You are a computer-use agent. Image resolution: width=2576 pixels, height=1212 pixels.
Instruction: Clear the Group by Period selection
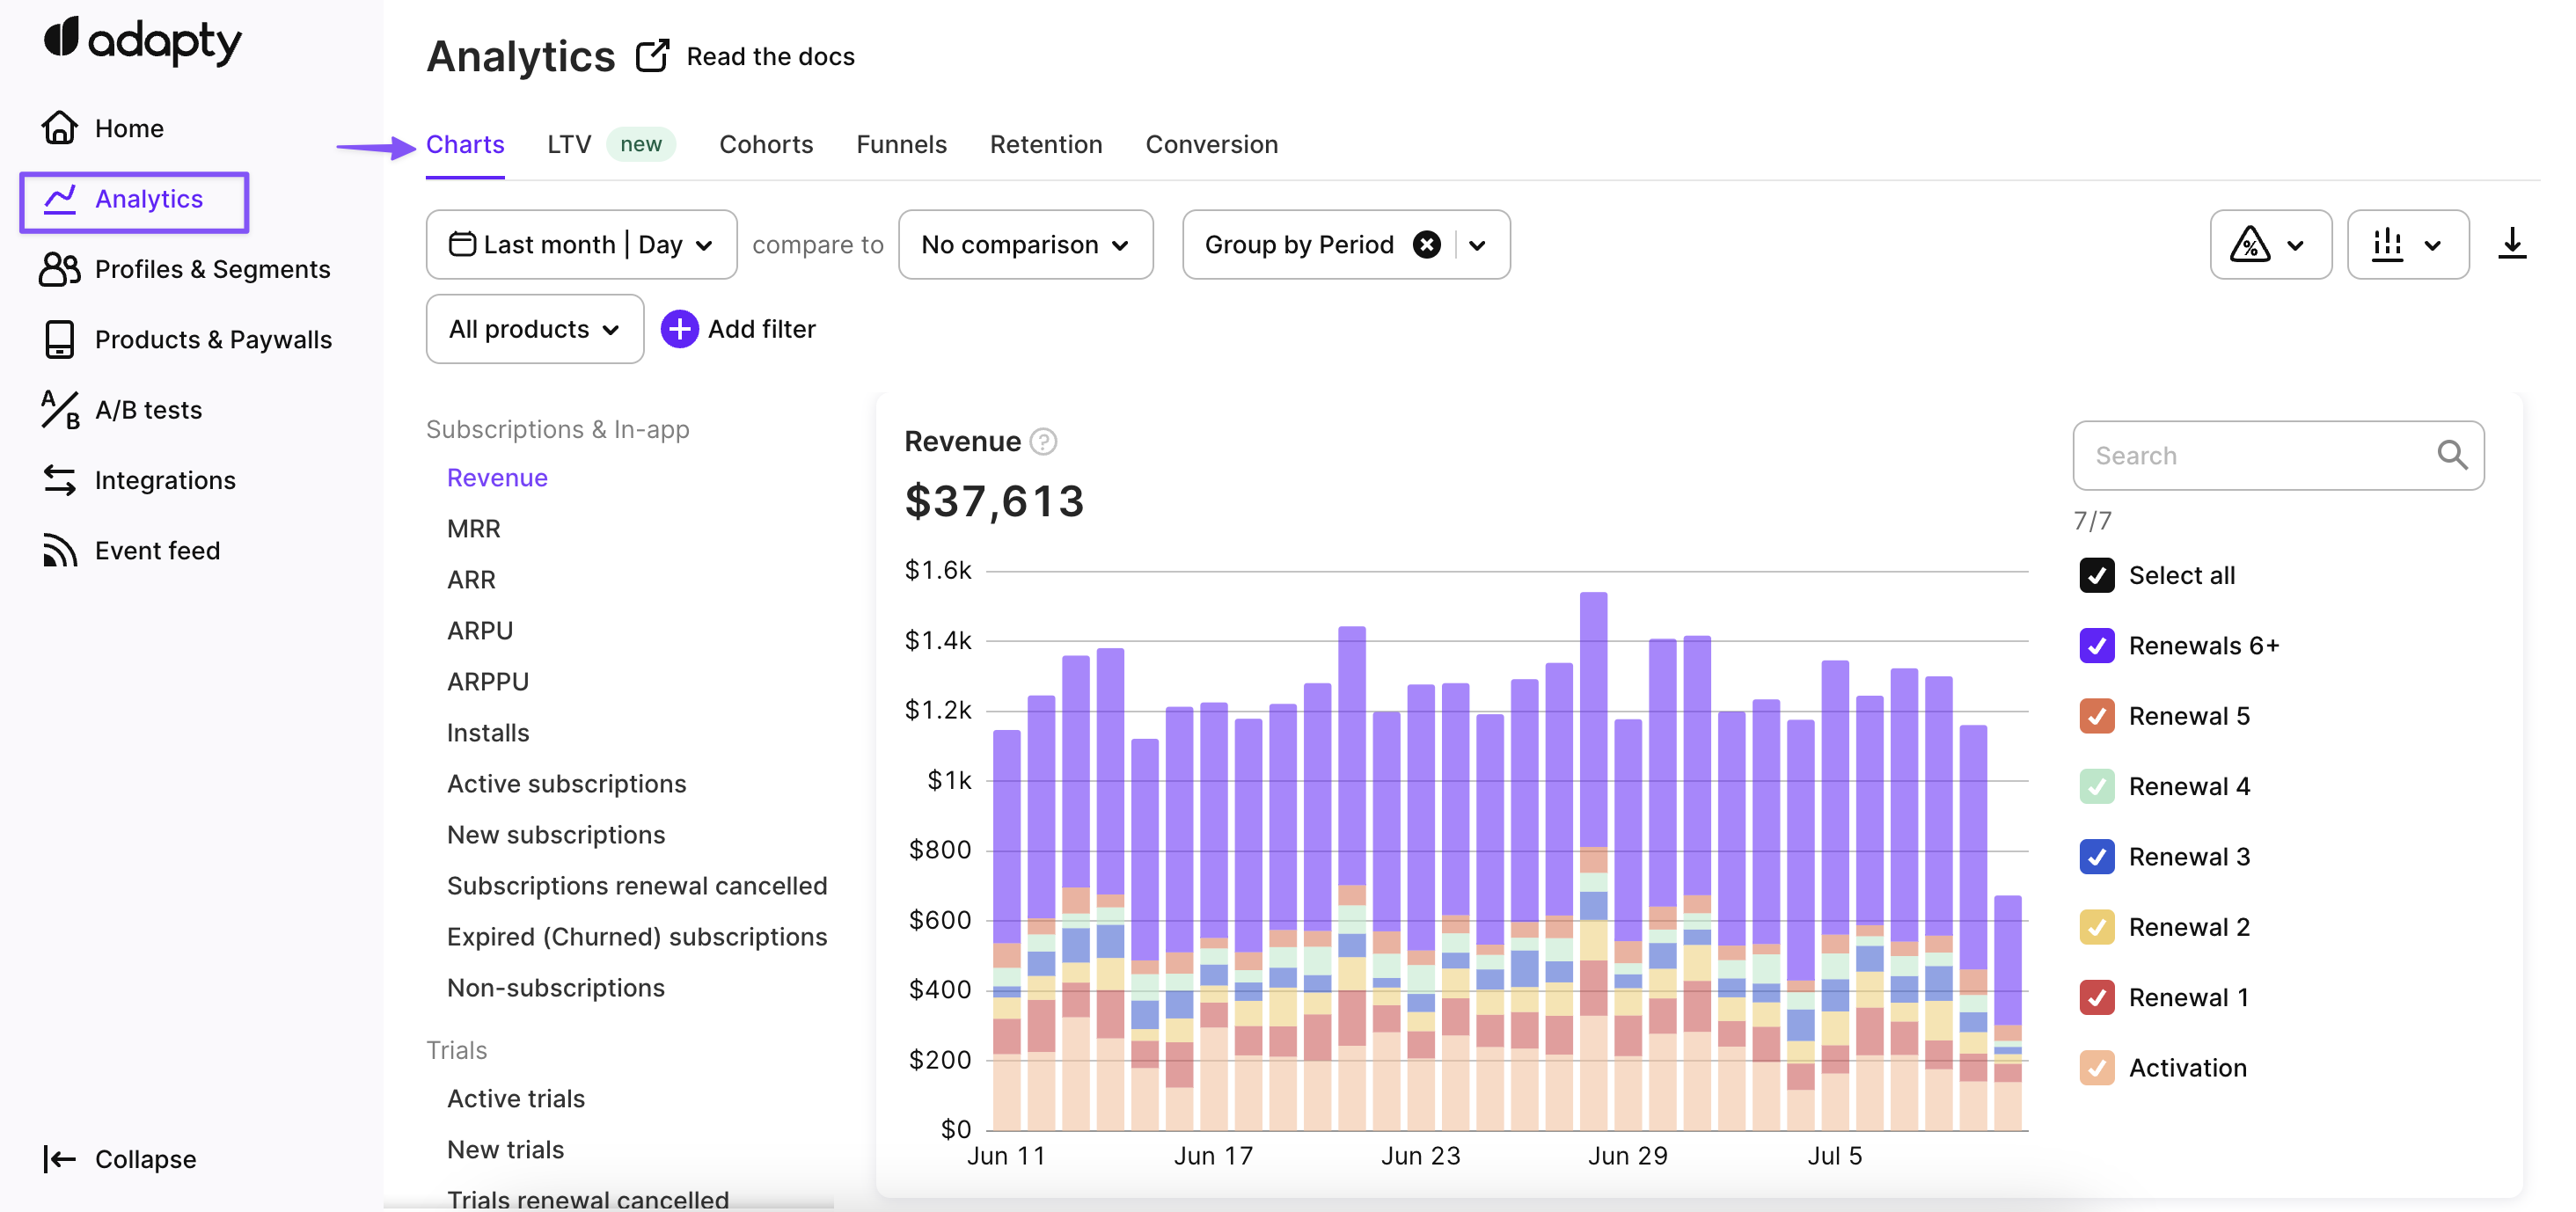1426,245
